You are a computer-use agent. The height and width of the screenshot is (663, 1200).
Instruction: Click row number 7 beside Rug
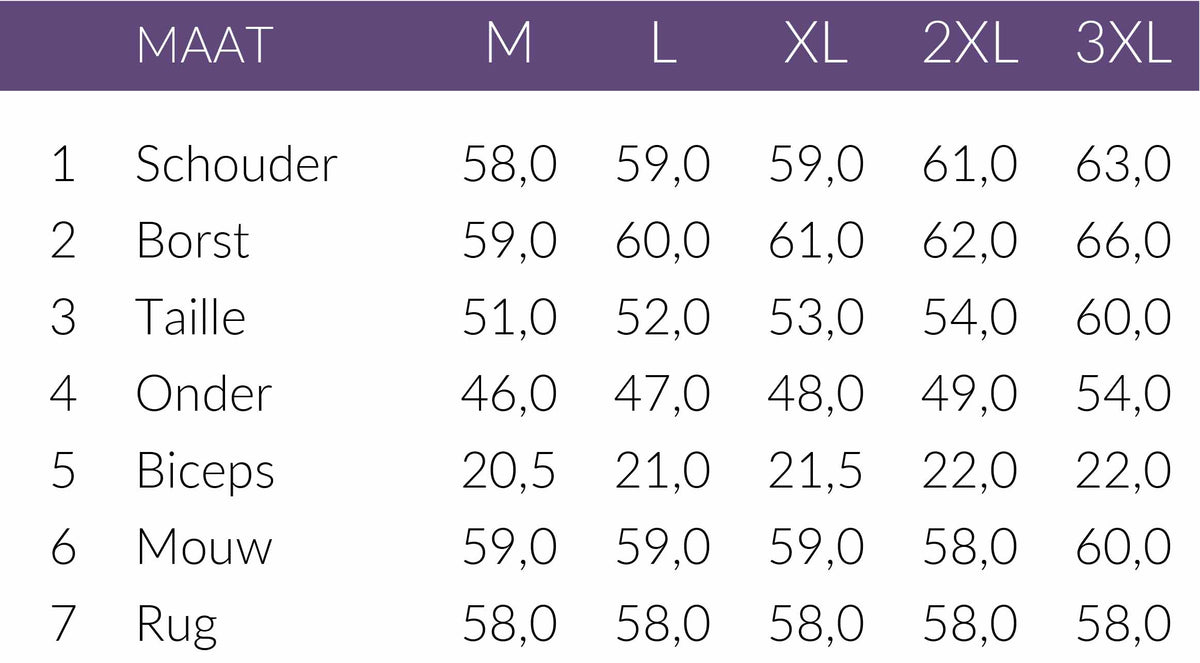63,625
